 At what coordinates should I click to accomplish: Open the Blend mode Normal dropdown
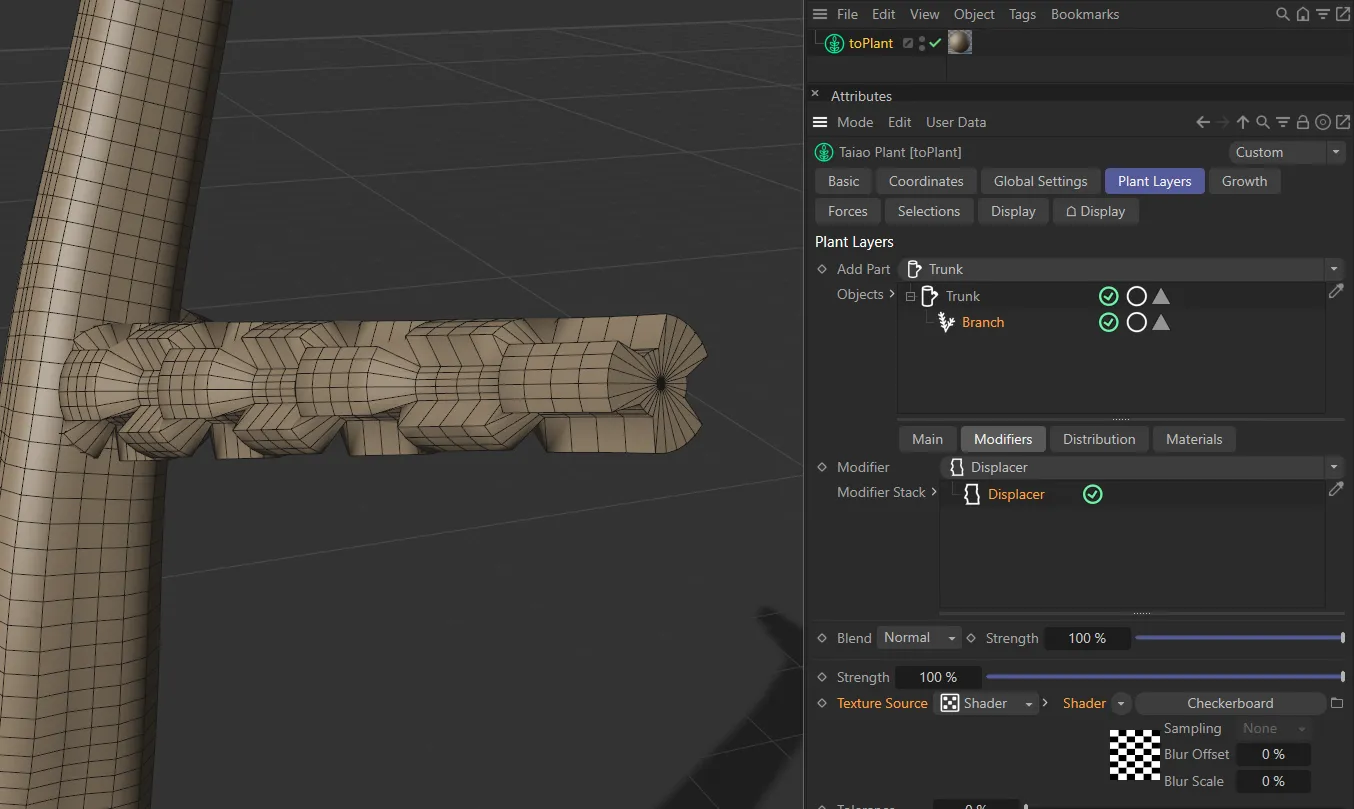918,638
